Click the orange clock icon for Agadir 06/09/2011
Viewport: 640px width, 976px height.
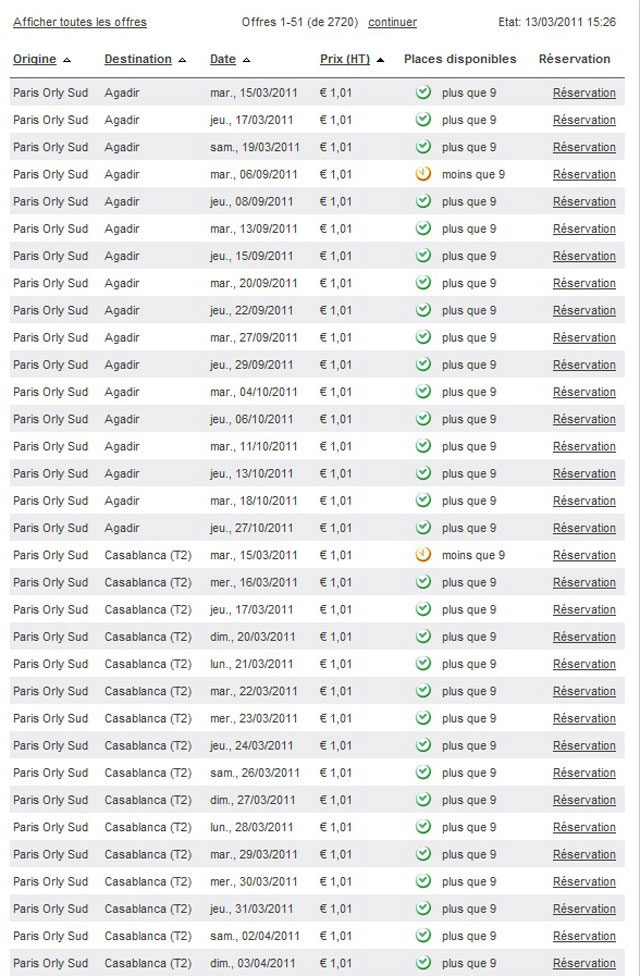coord(423,174)
